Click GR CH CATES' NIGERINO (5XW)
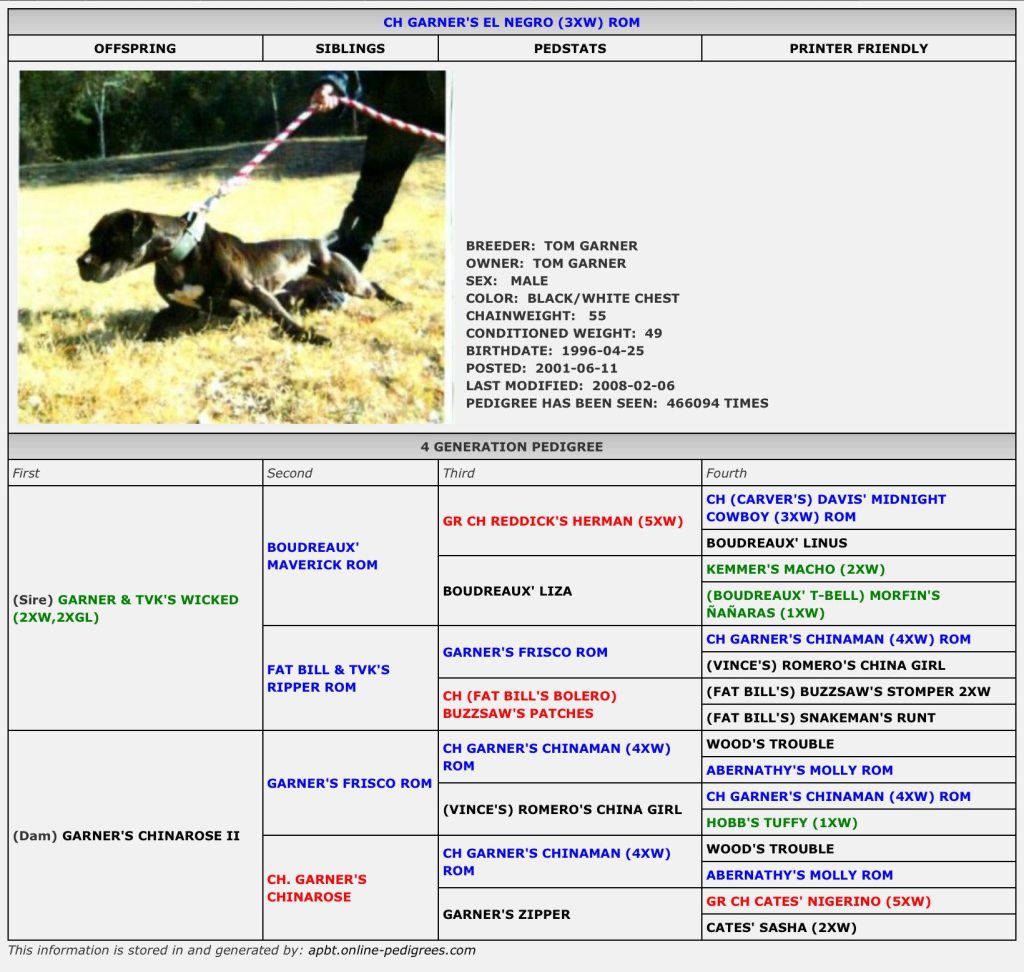This screenshot has height=972, width=1024. coord(818,901)
